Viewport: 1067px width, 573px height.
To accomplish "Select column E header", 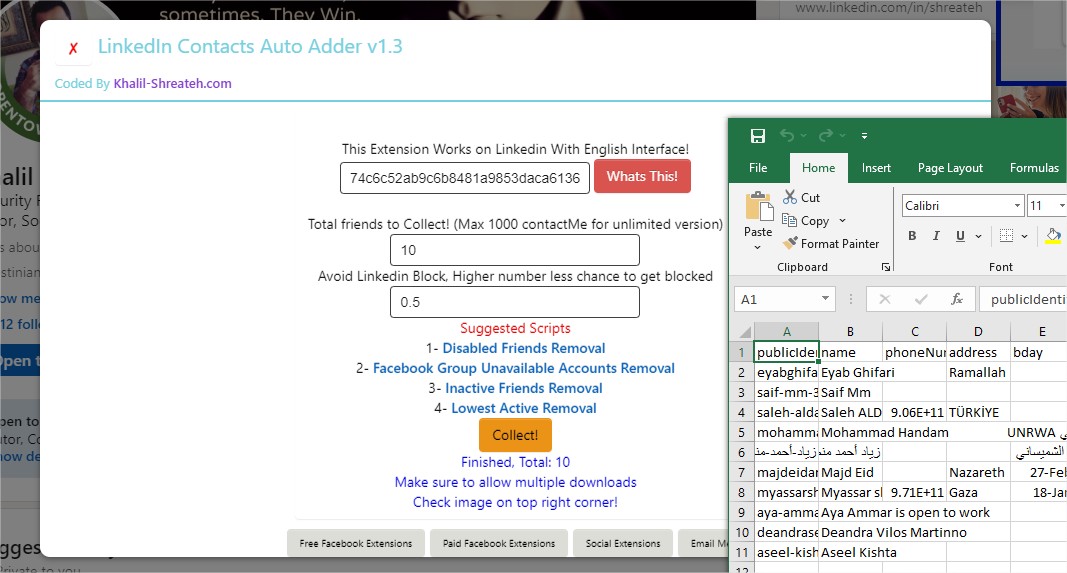I will click(1041, 331).
